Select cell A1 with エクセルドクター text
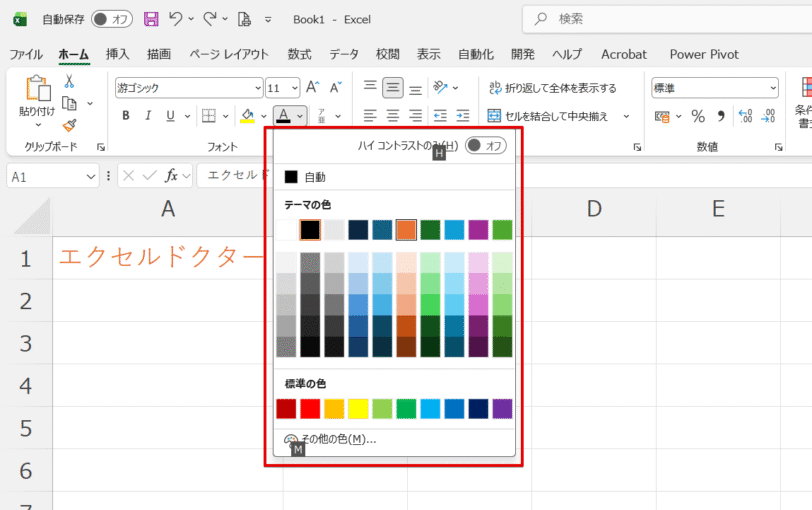This screenshot has width=812, height=510. point(168,258)
